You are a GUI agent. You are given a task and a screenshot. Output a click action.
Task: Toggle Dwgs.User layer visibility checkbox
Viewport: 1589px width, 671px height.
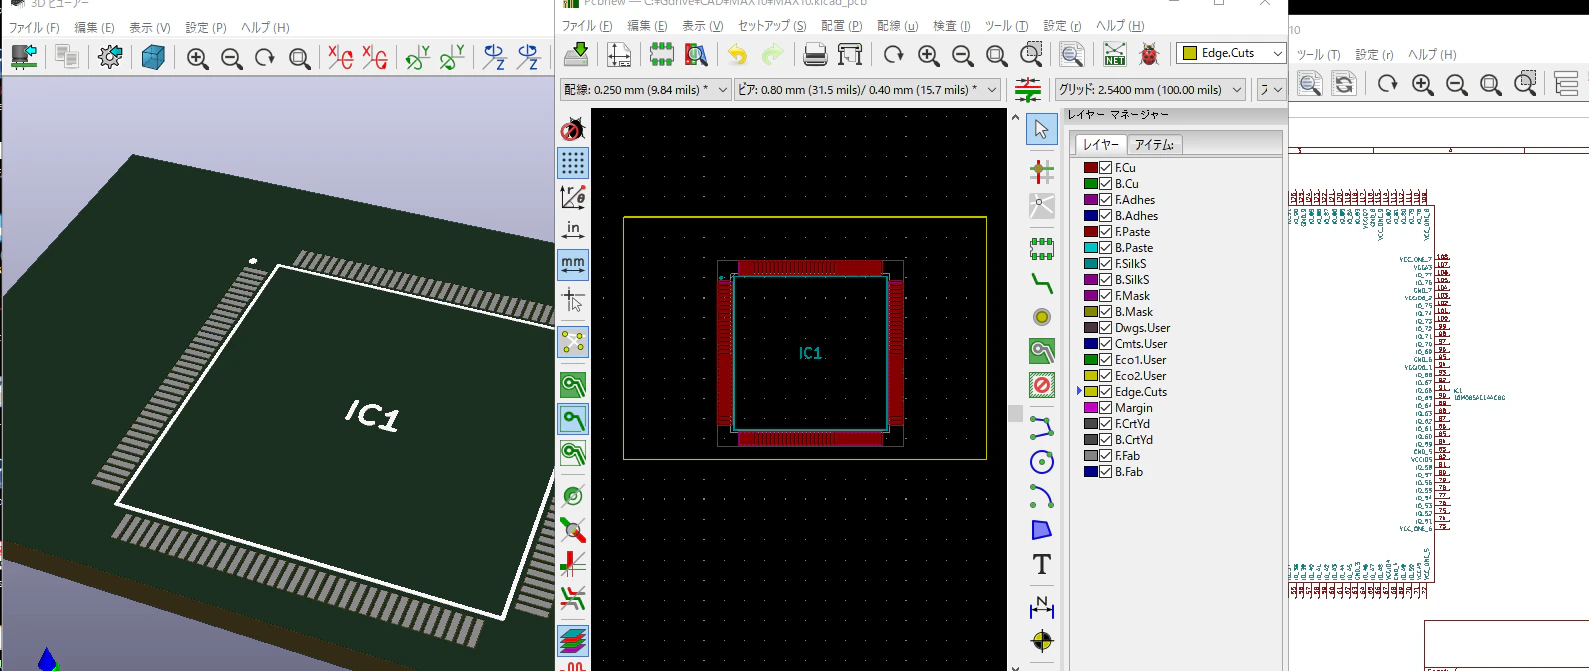coord(1106,328)
